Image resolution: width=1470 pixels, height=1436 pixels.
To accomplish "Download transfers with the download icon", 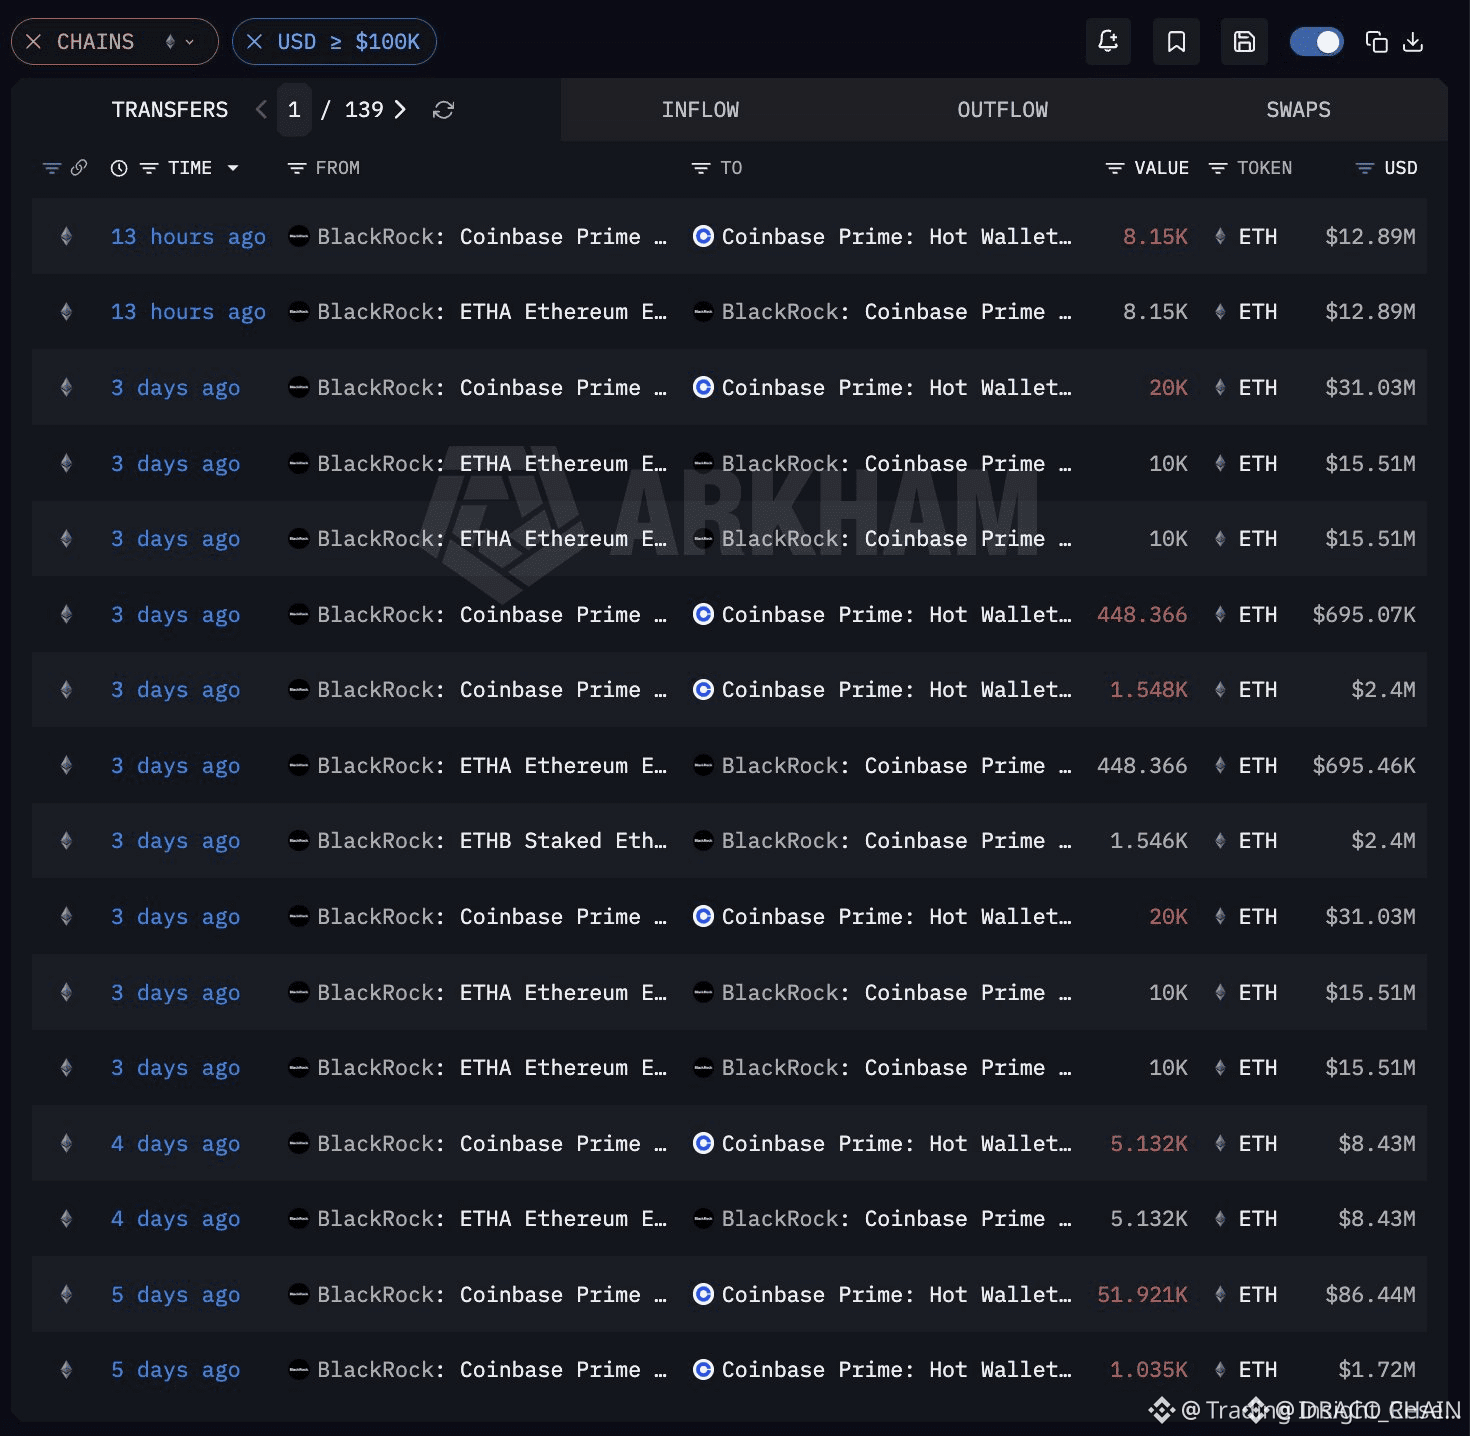I will [x=1413, y=42].
